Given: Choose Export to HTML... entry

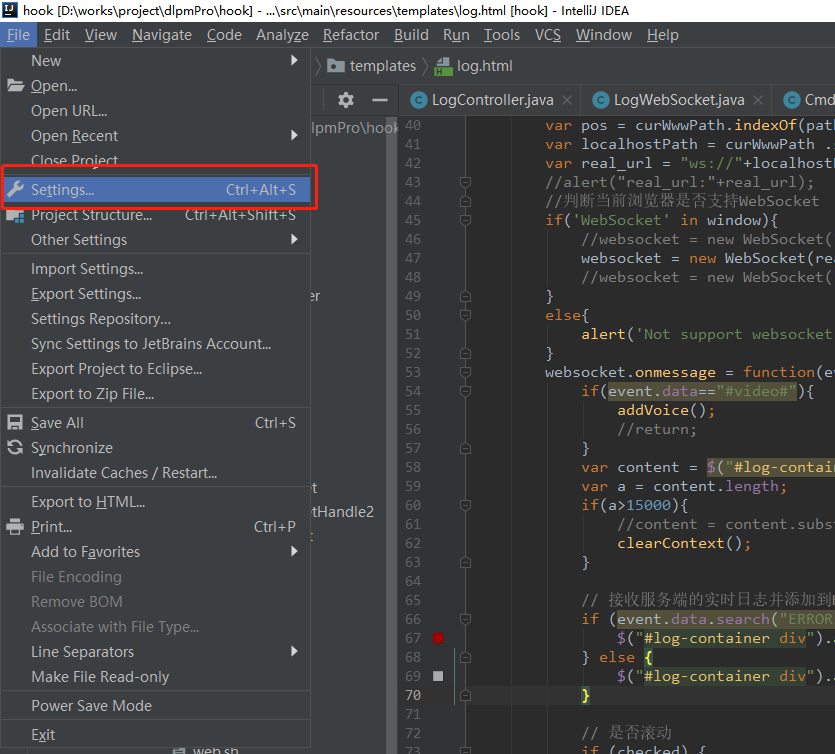Looking at the screenshot, I should click(155, 502).
